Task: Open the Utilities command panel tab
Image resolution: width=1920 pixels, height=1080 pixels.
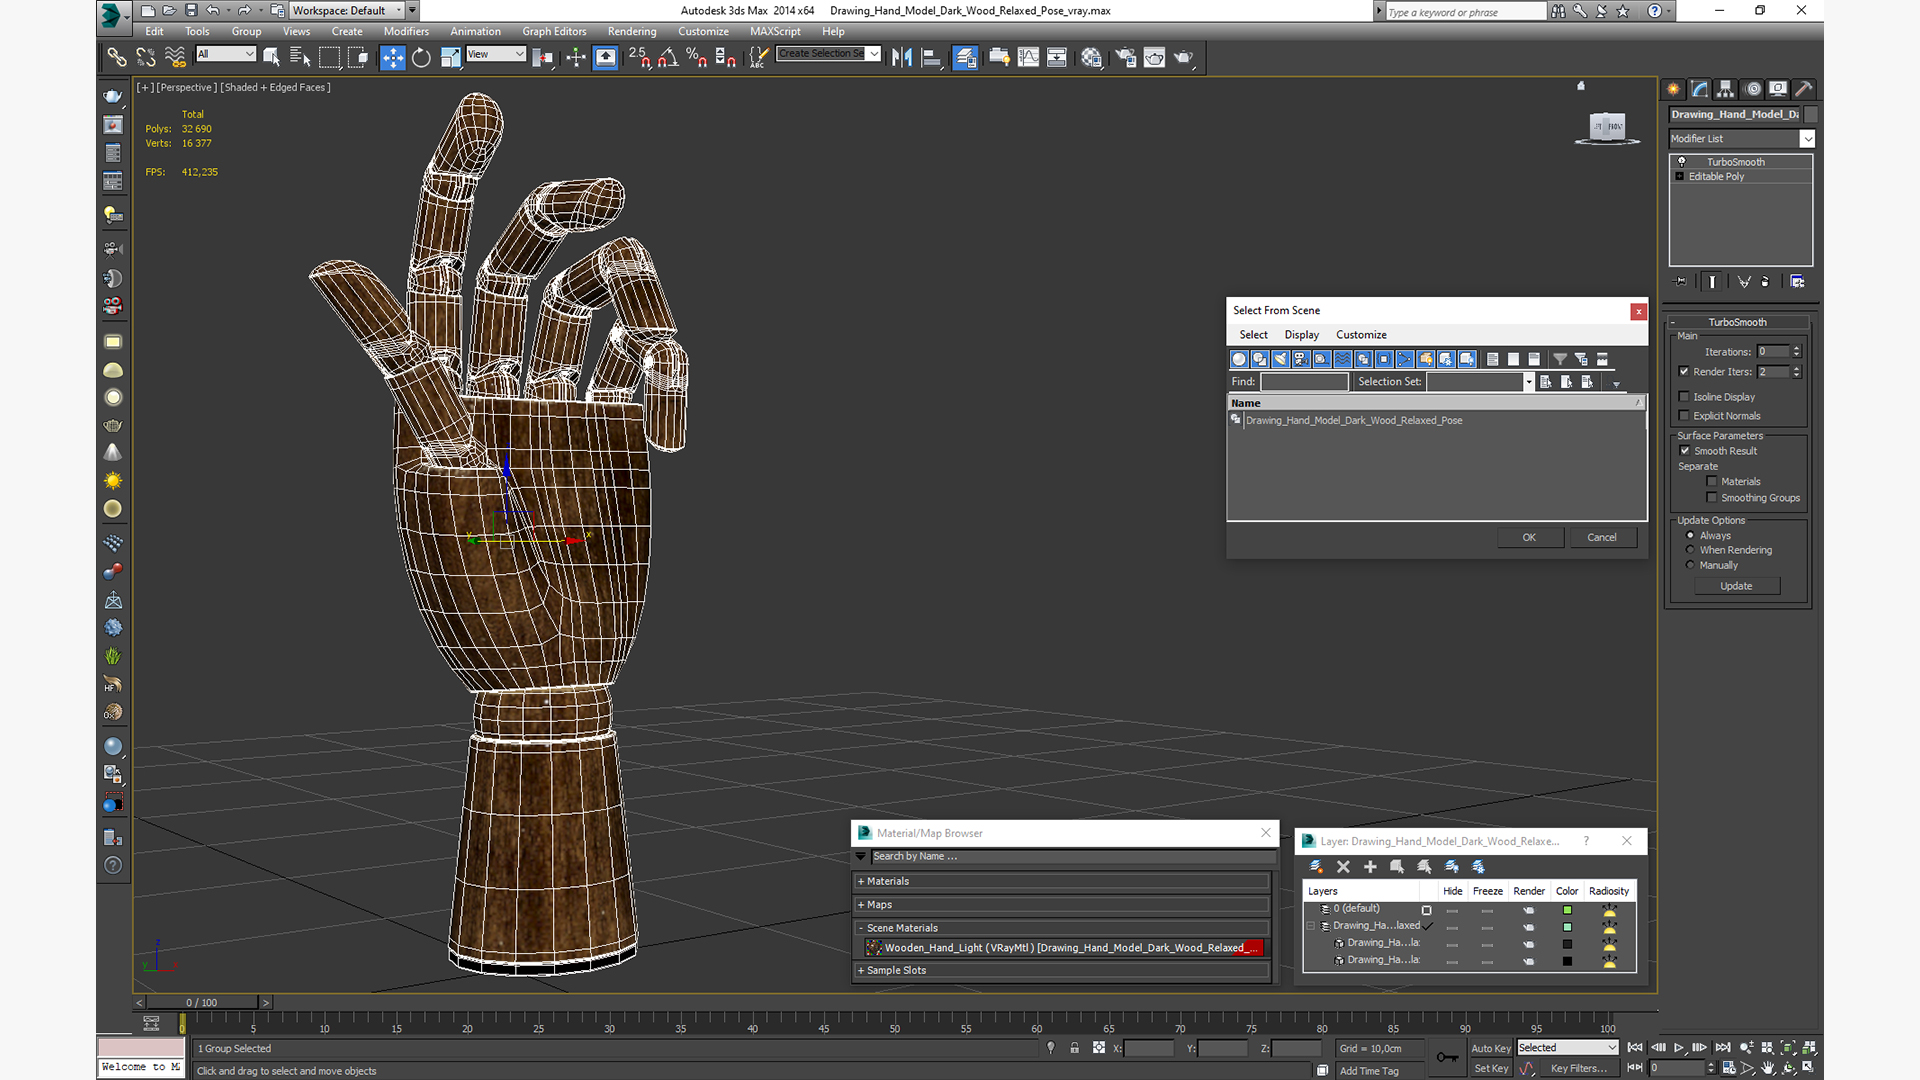Action: 1804,88
